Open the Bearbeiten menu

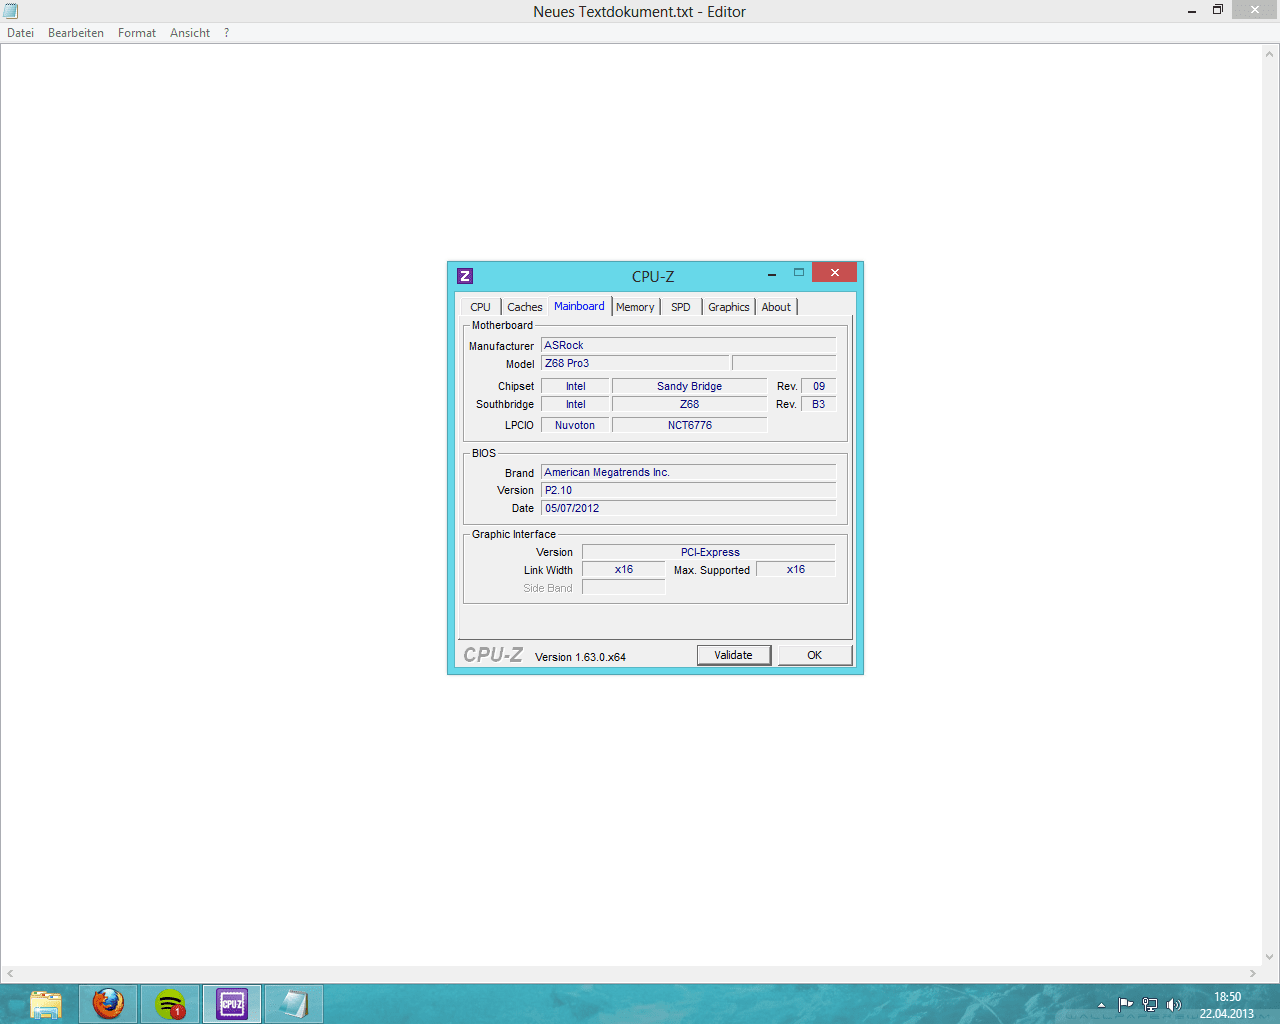point(76,33)
